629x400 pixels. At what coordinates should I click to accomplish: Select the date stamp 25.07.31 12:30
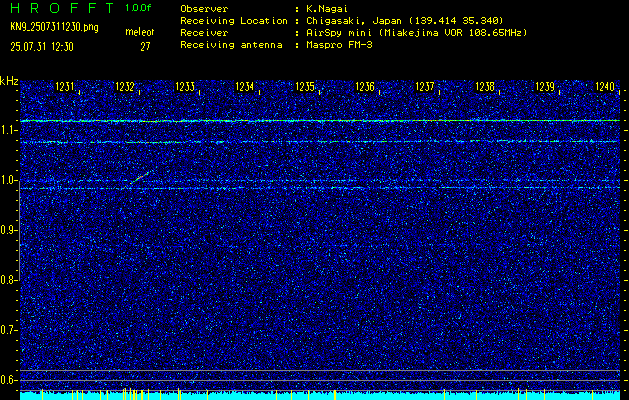click(42, 47)
